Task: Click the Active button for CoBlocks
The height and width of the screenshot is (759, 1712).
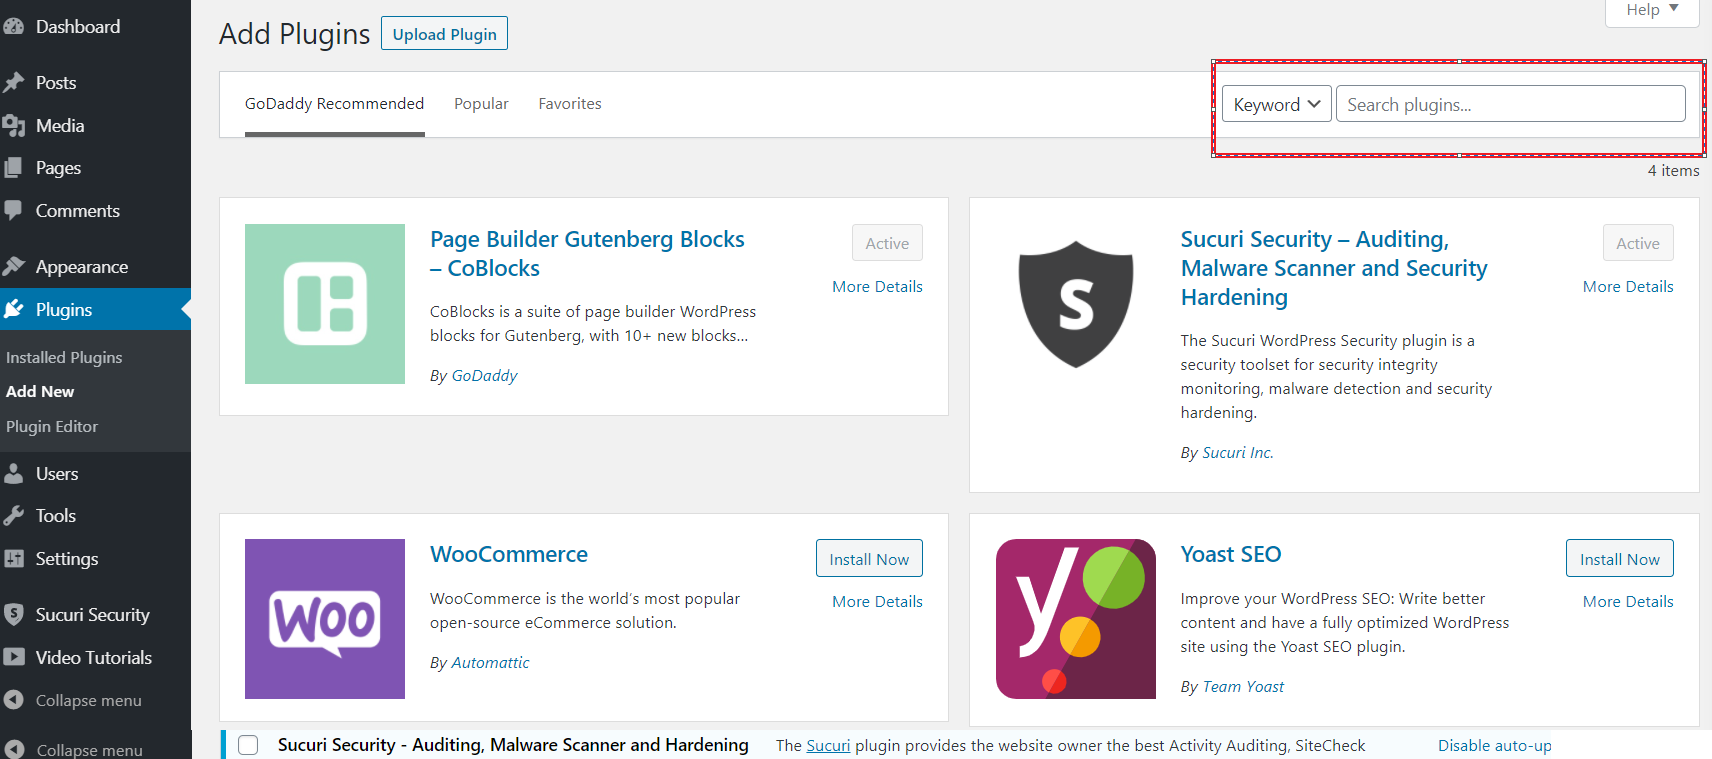Action: [x=887, y=243]
